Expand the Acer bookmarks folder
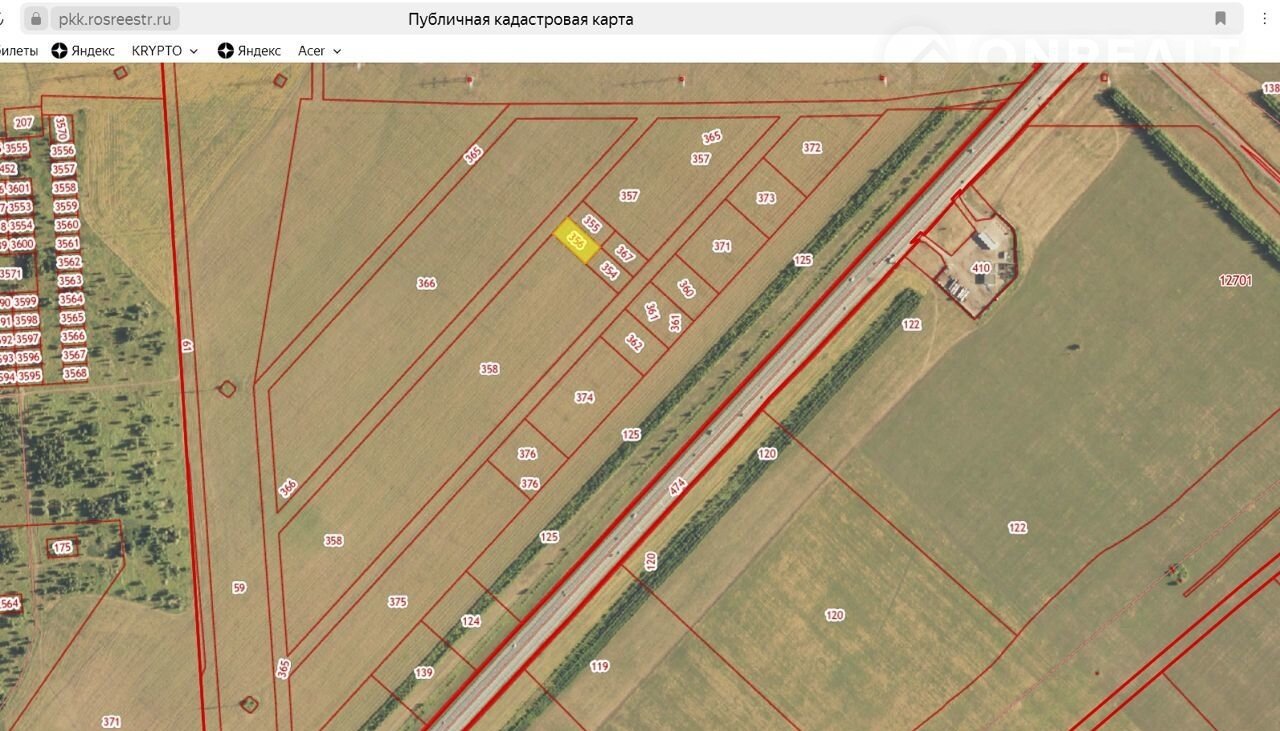 (320, 51)
